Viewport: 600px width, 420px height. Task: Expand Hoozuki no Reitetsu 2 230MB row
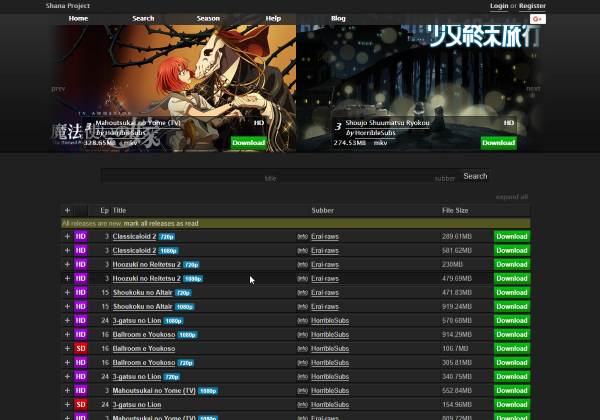click(x=67, y=264)
